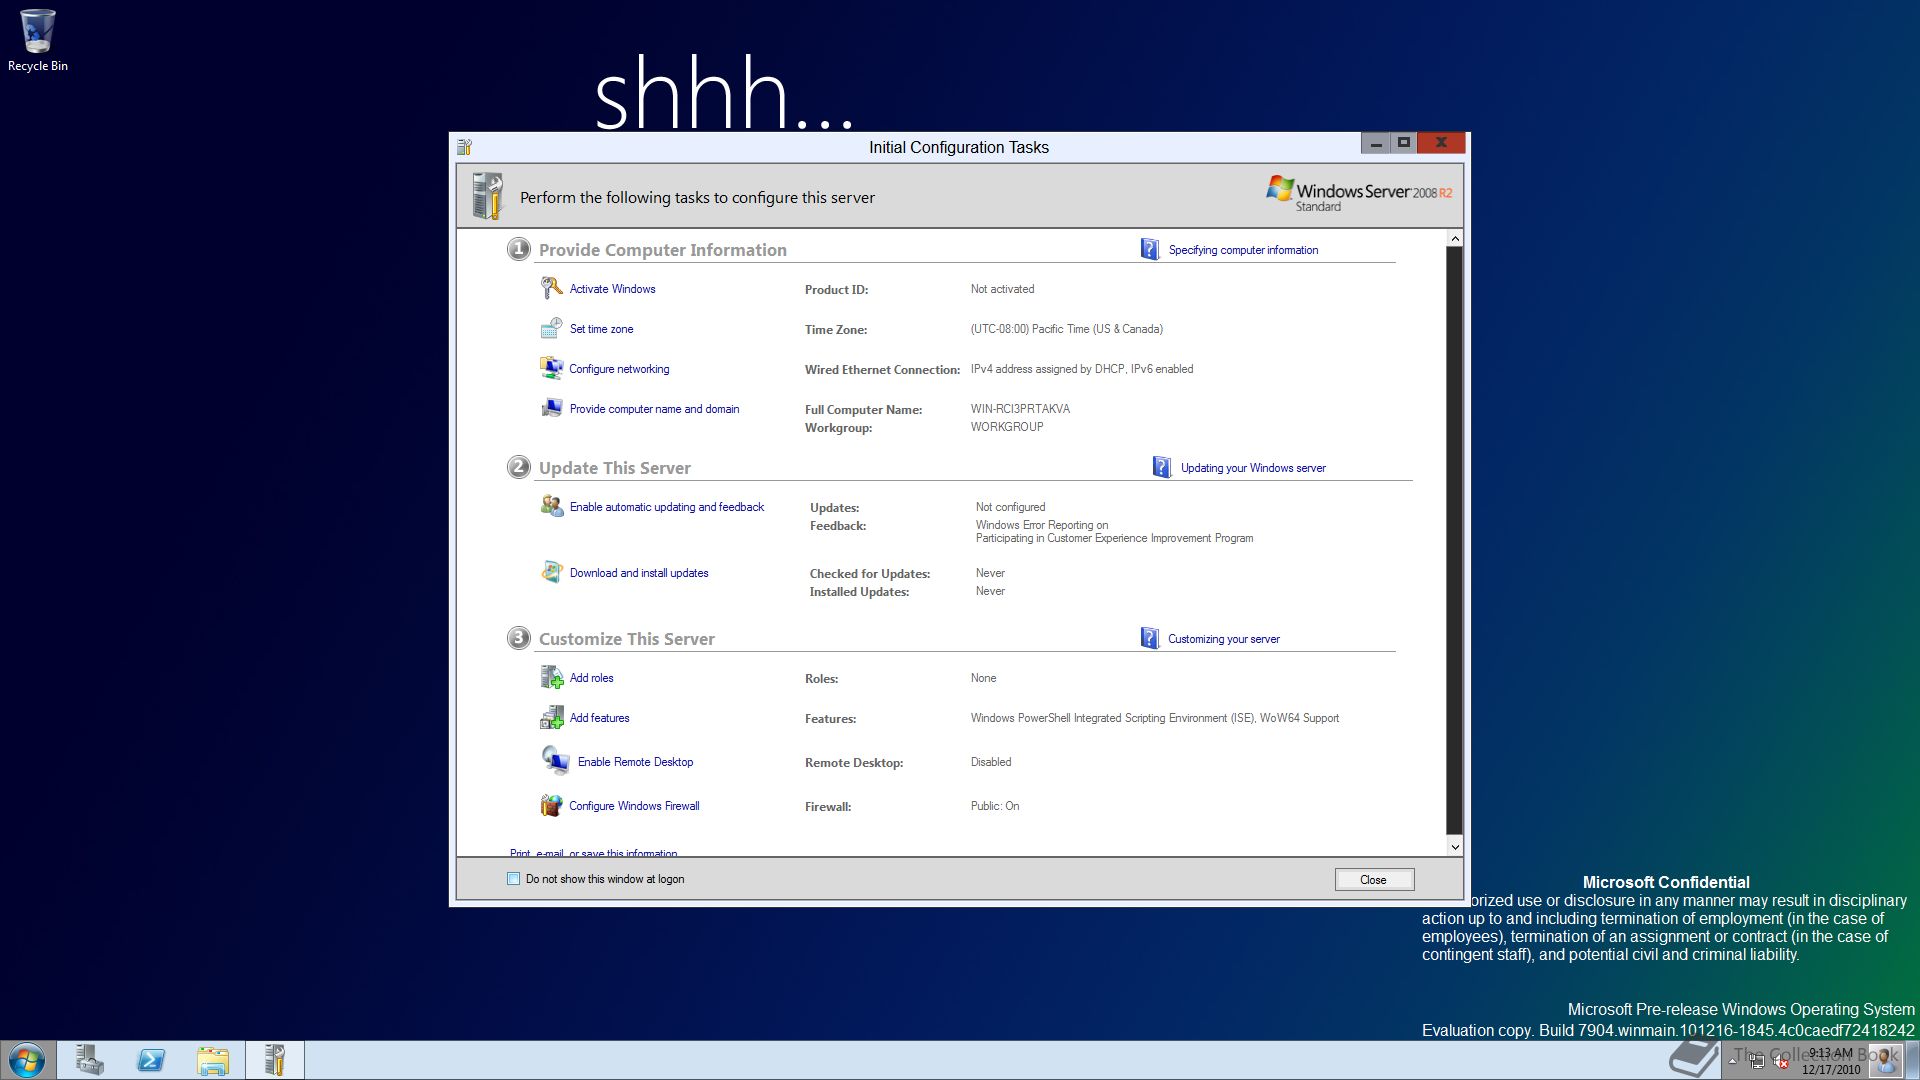1920x1080 pixels.
Task: Open Add features link
Action: [x=599, y=718]
